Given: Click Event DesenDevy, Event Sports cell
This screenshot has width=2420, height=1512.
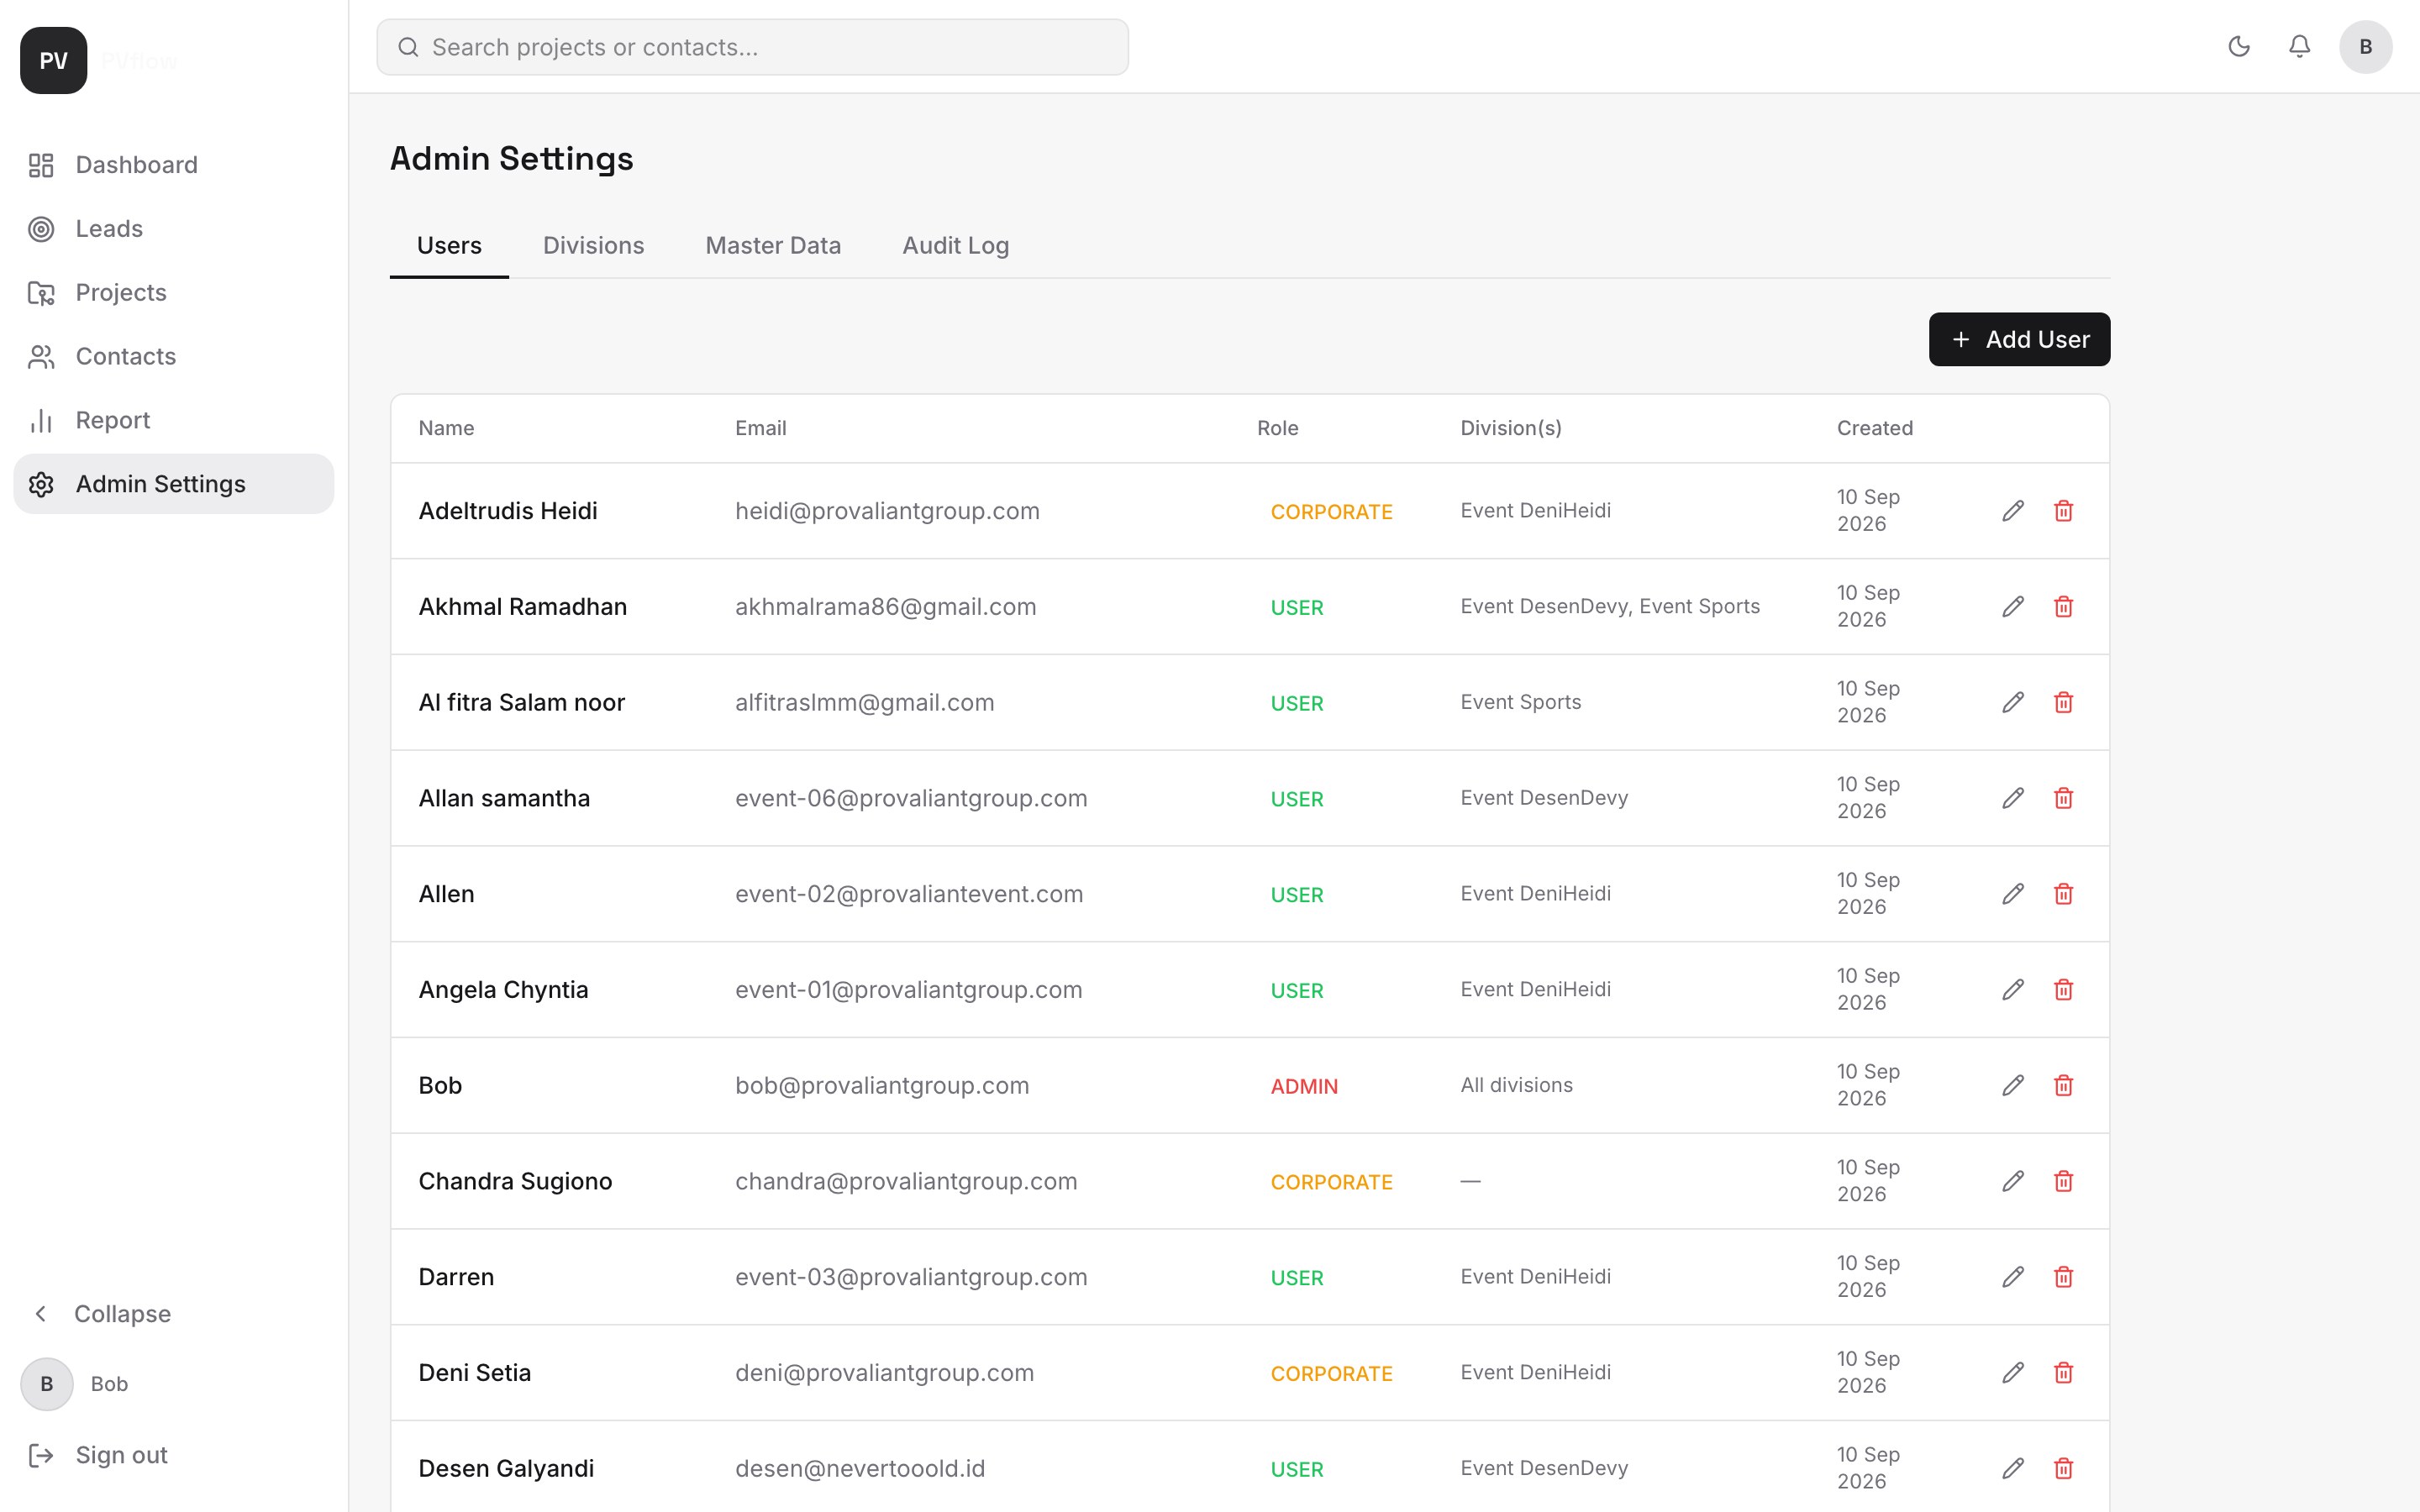Looking at the screenshot, I should 1609,606.
